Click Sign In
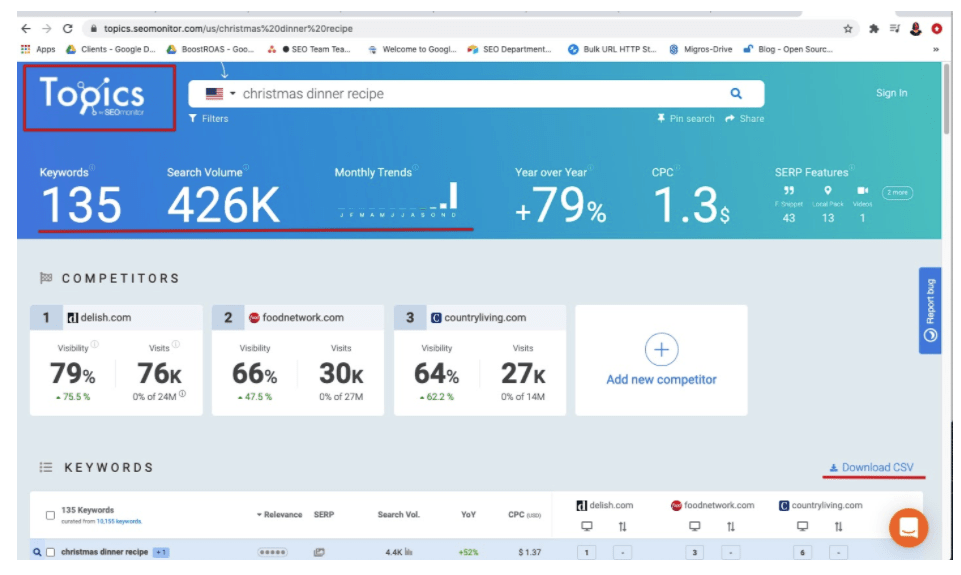This screenshot has height=575, width=961. click(891, 93)
